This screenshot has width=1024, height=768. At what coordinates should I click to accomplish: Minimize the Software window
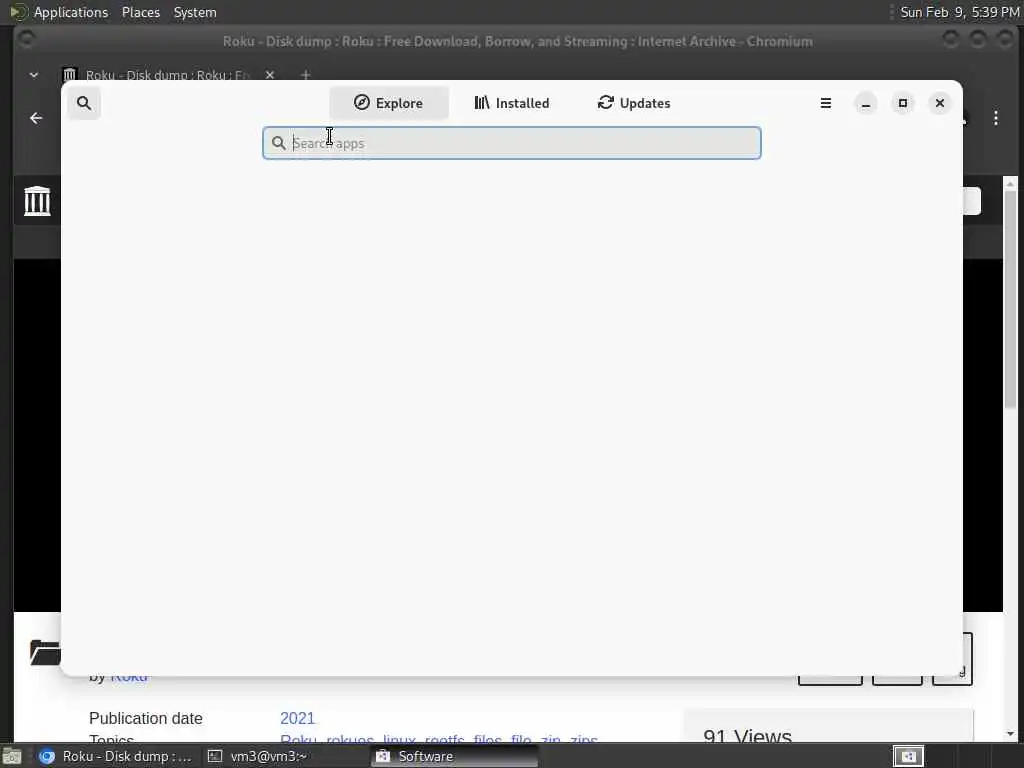866,103
